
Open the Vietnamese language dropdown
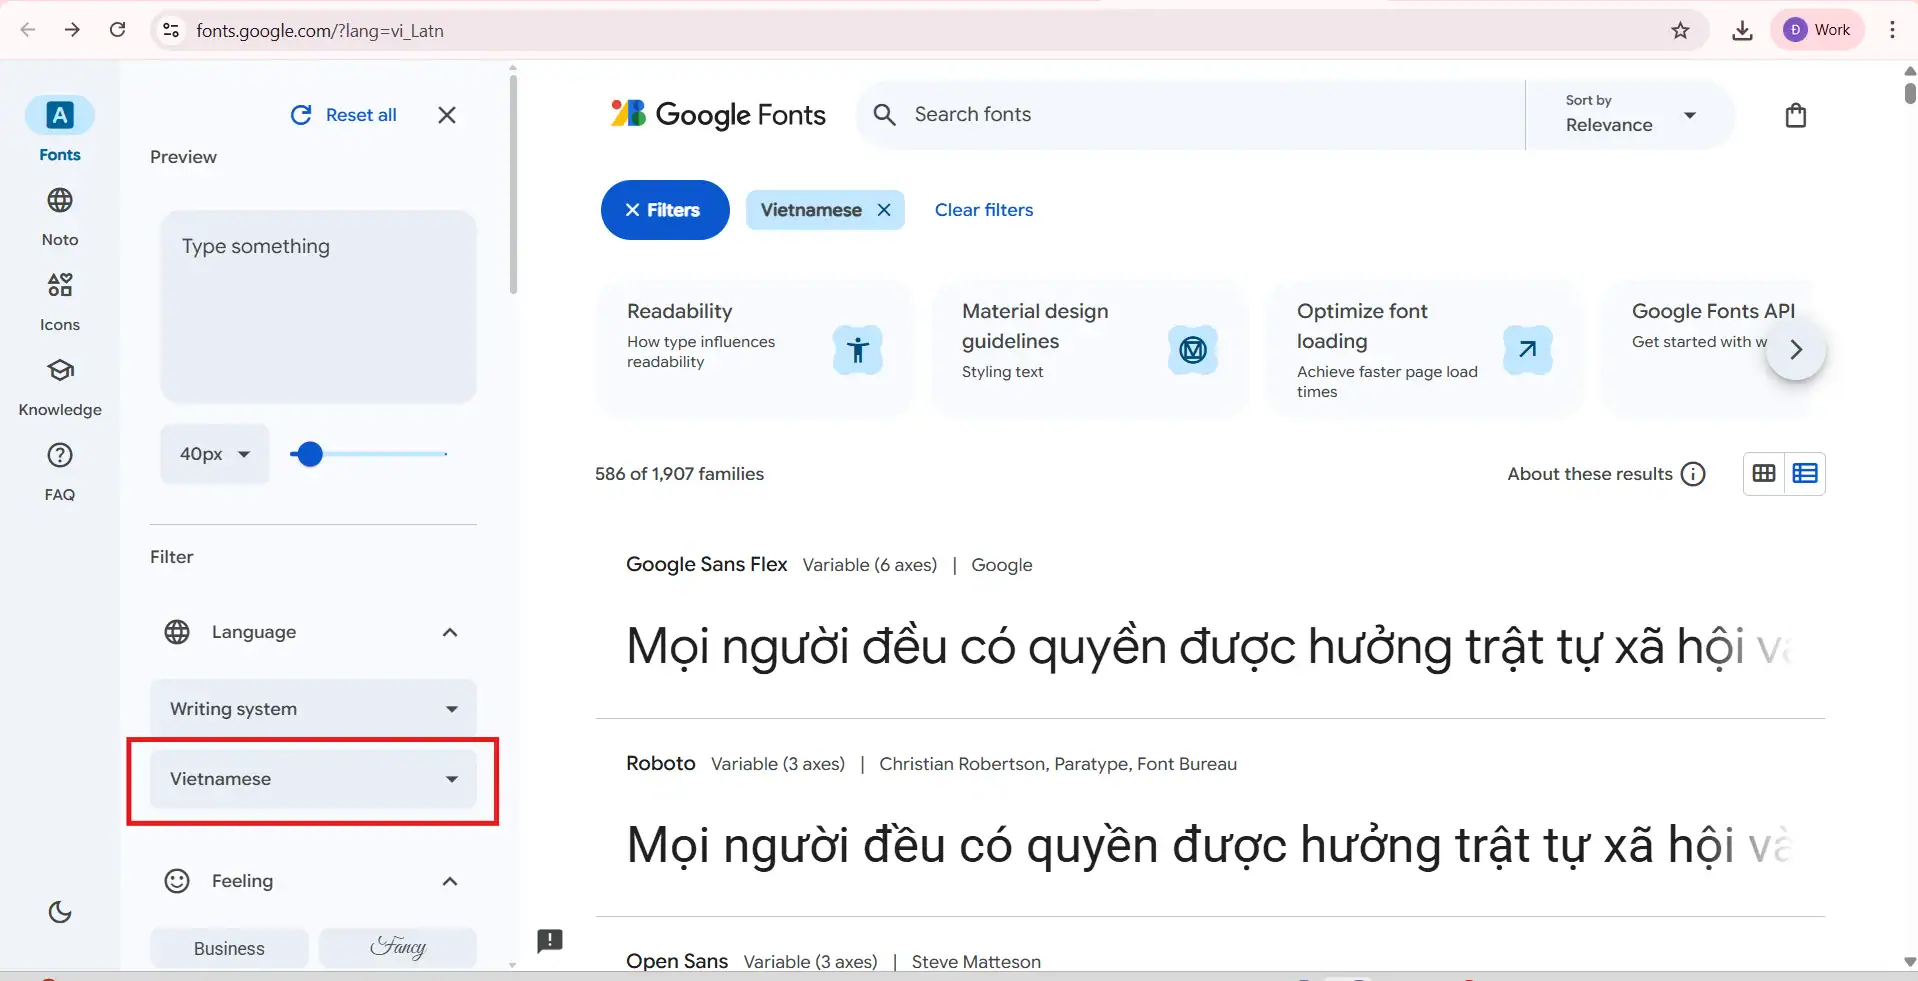(313, 779)
